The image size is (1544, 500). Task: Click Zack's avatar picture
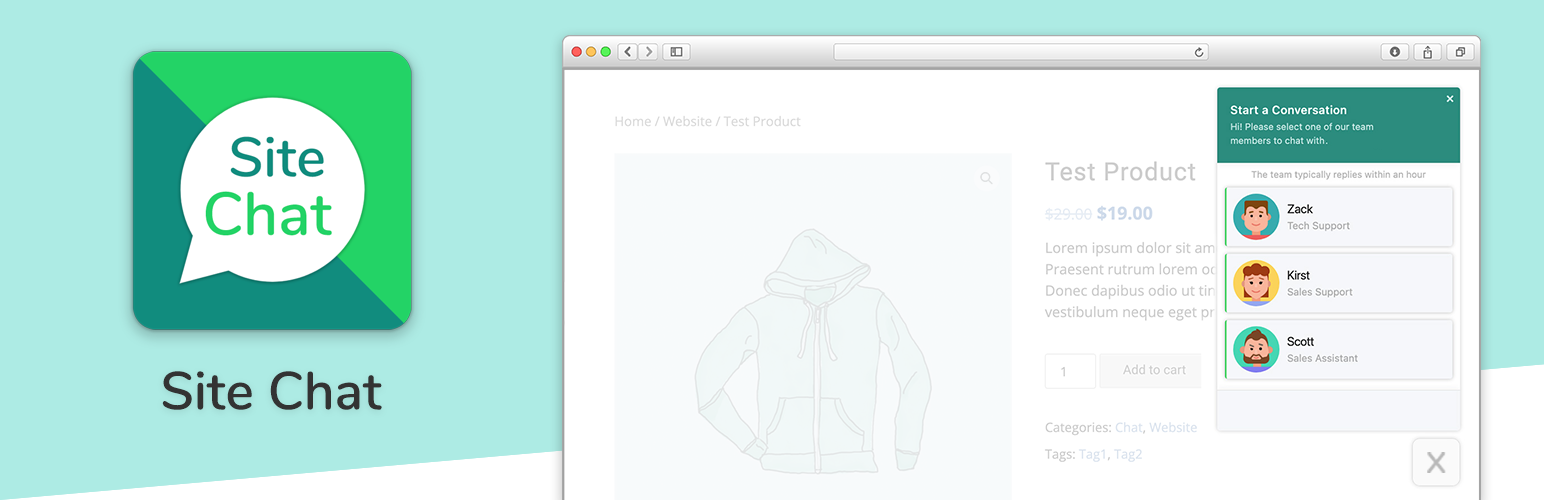1256,217
